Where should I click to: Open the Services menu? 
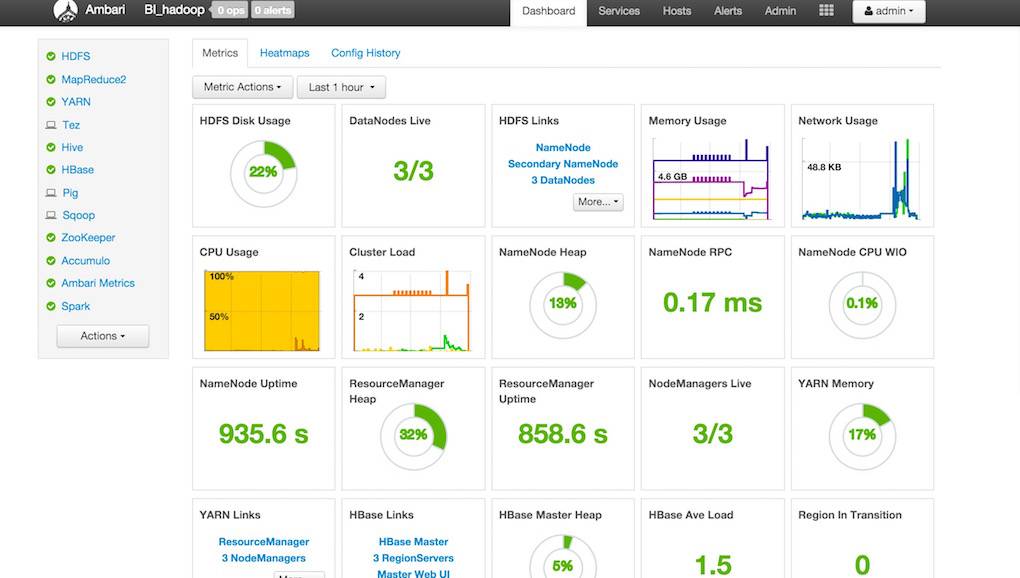(619, 11)
